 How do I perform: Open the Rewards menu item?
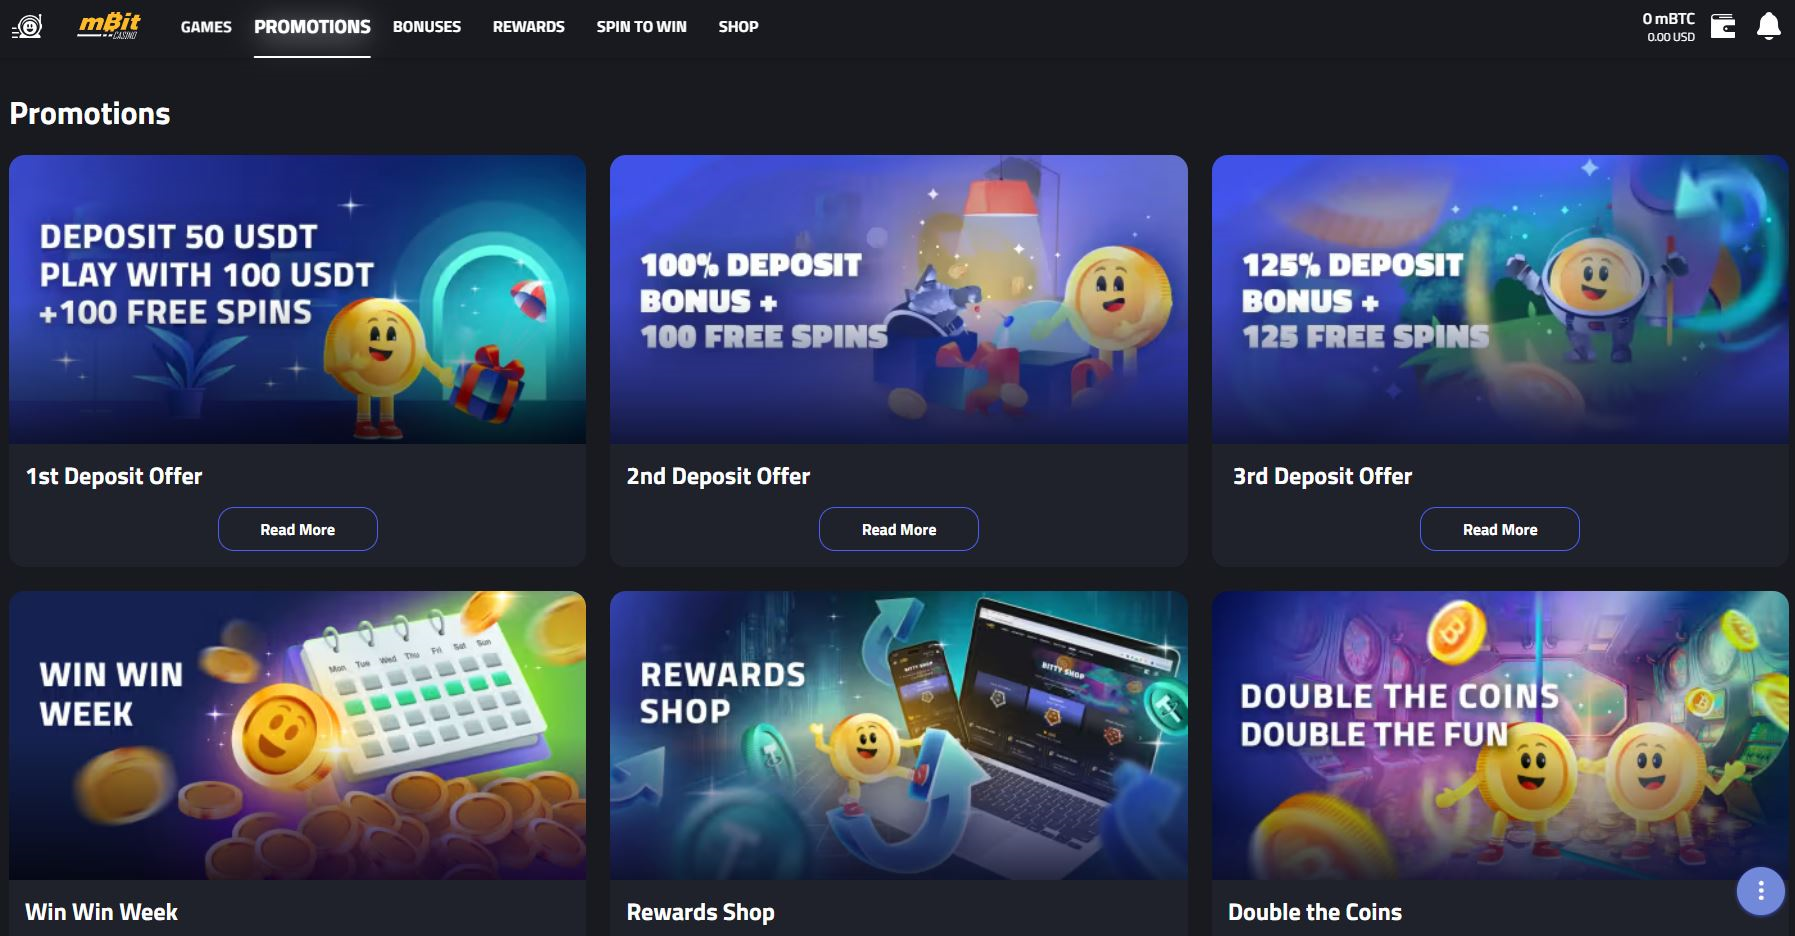(x=529, y=27)
